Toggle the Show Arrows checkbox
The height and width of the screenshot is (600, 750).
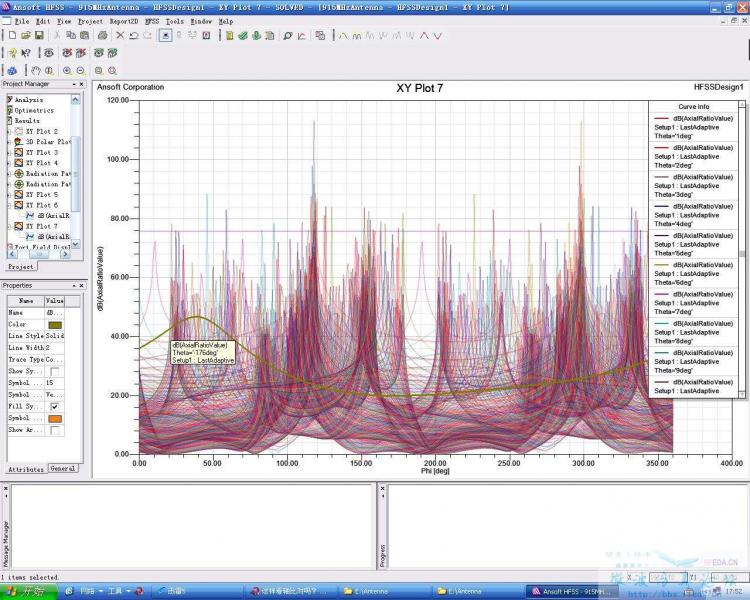point(54,430)
